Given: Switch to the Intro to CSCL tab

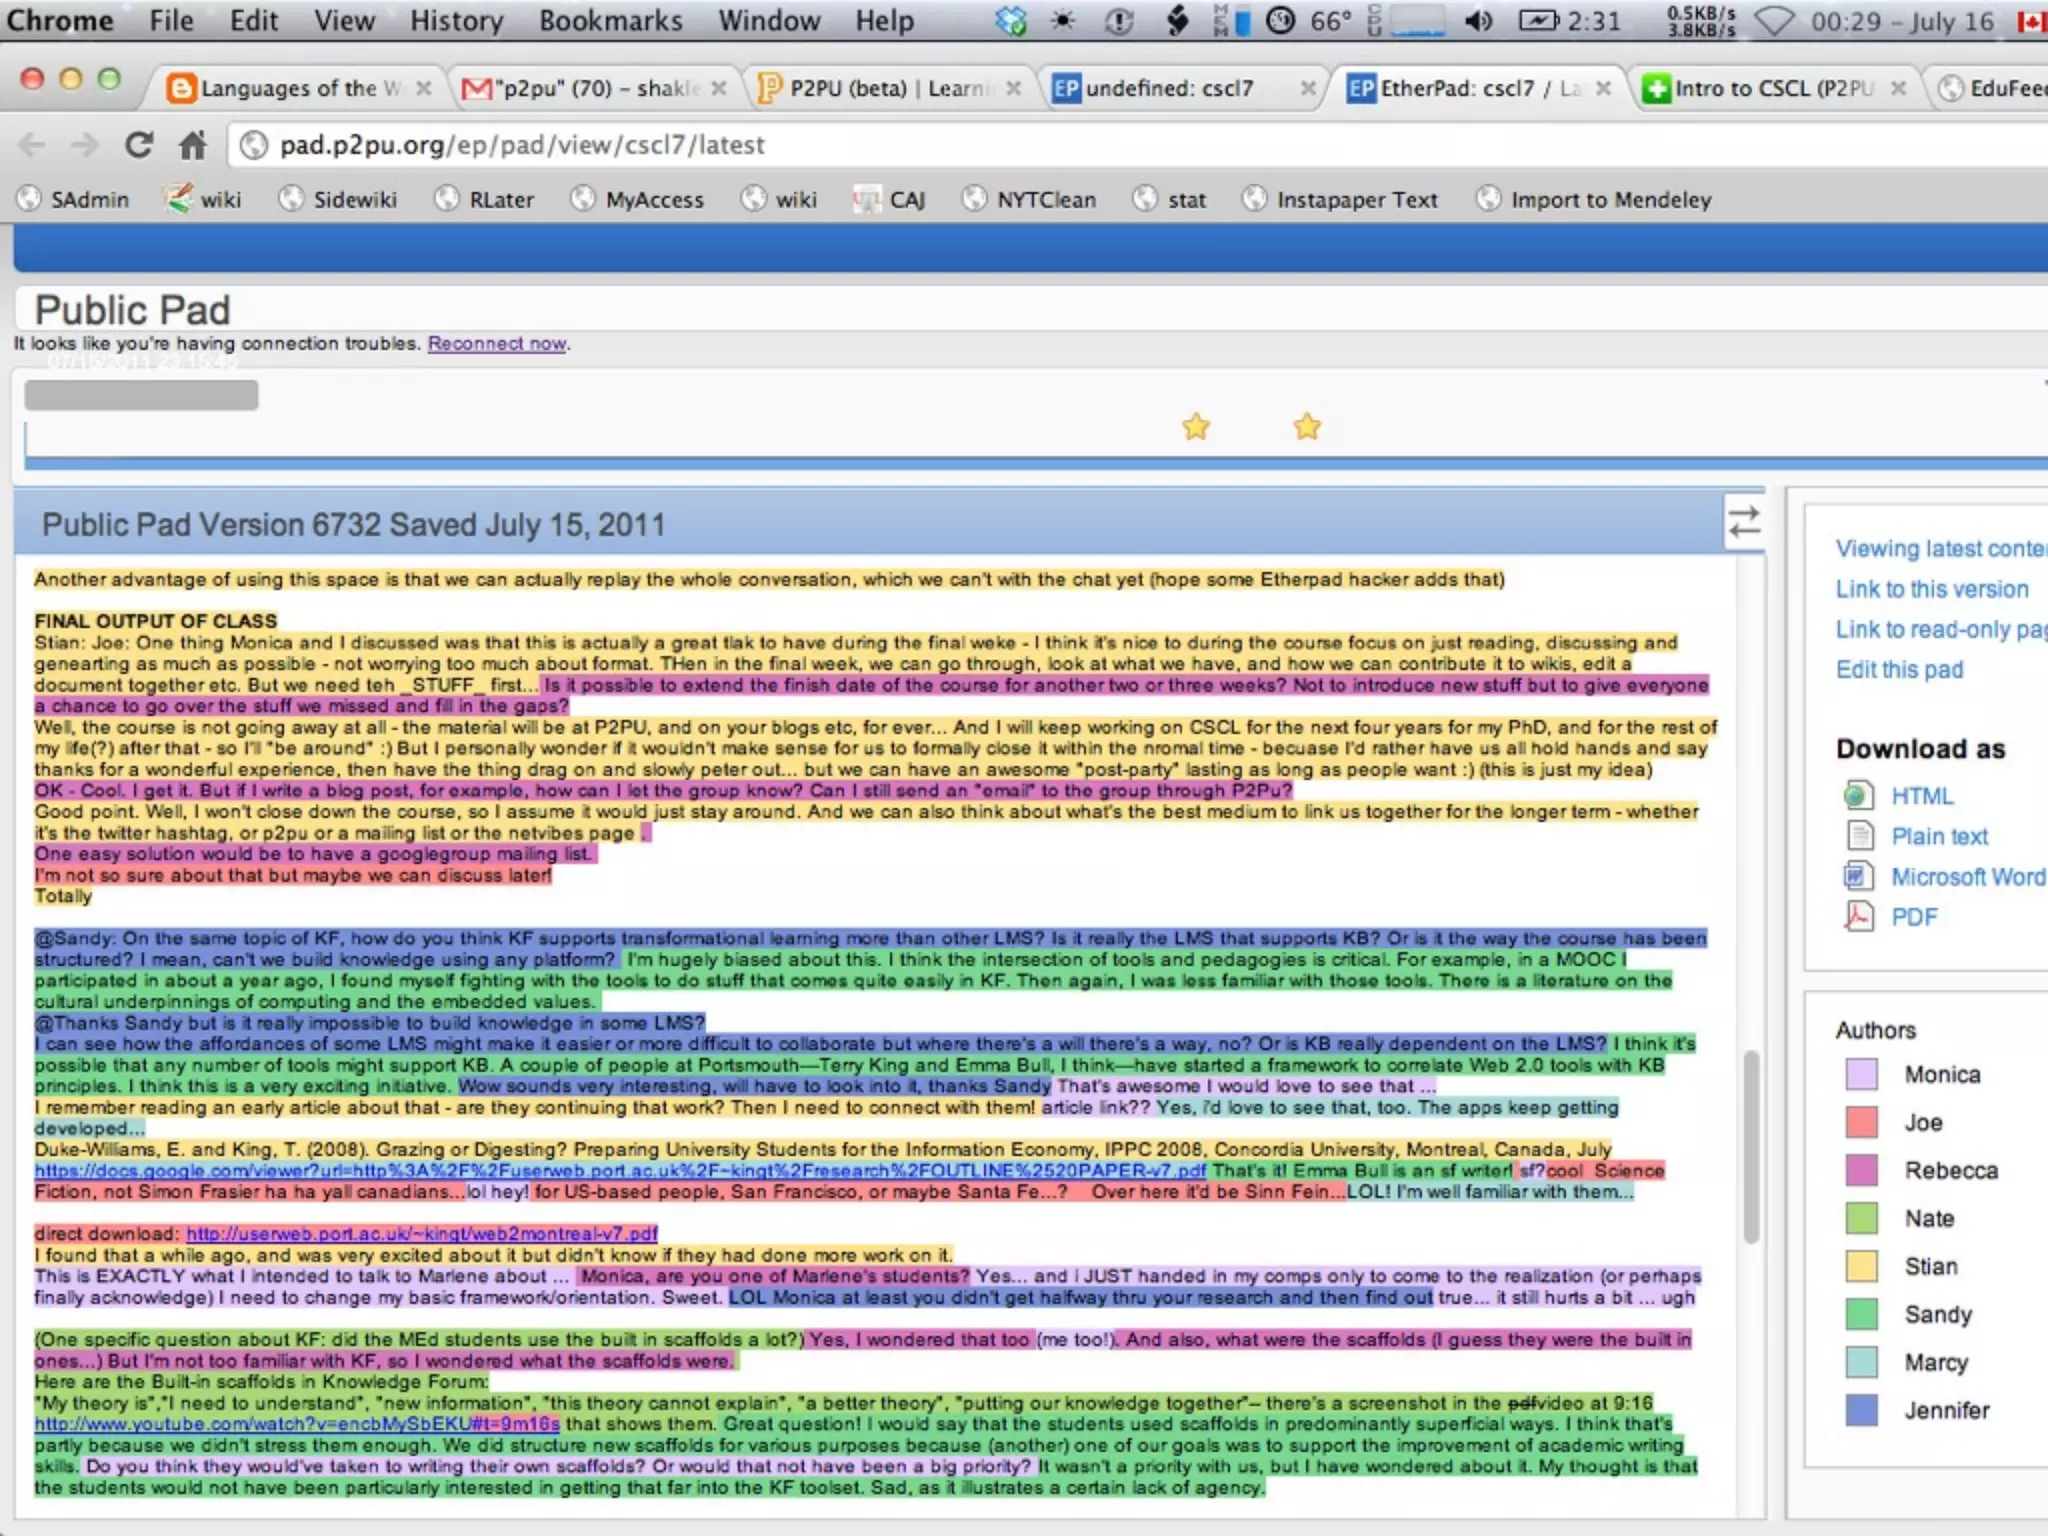Looking at the screenshot, I should coord(1770,89).
